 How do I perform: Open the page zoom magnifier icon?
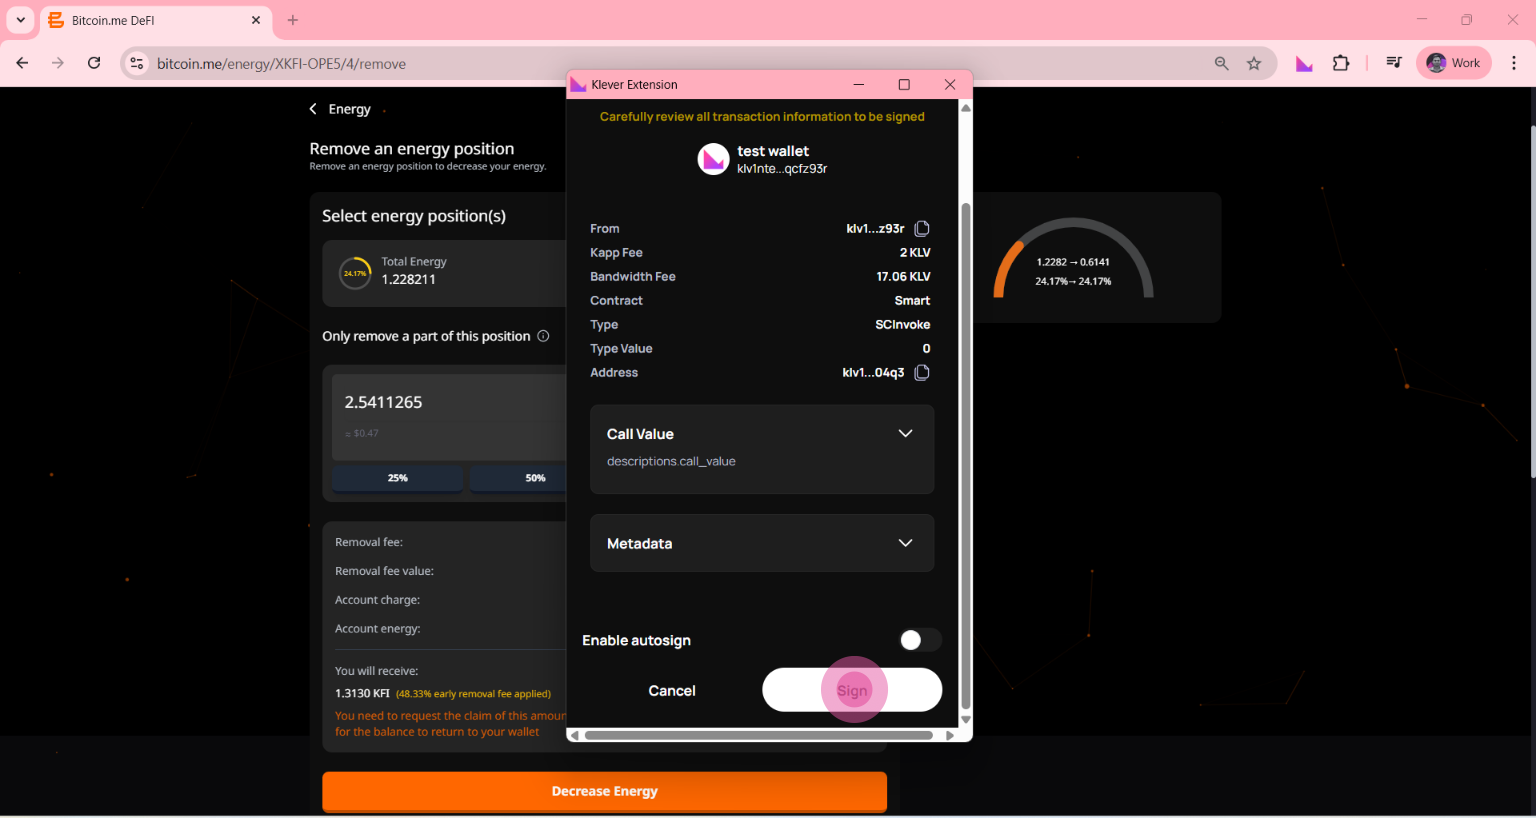click(1221, 64)
